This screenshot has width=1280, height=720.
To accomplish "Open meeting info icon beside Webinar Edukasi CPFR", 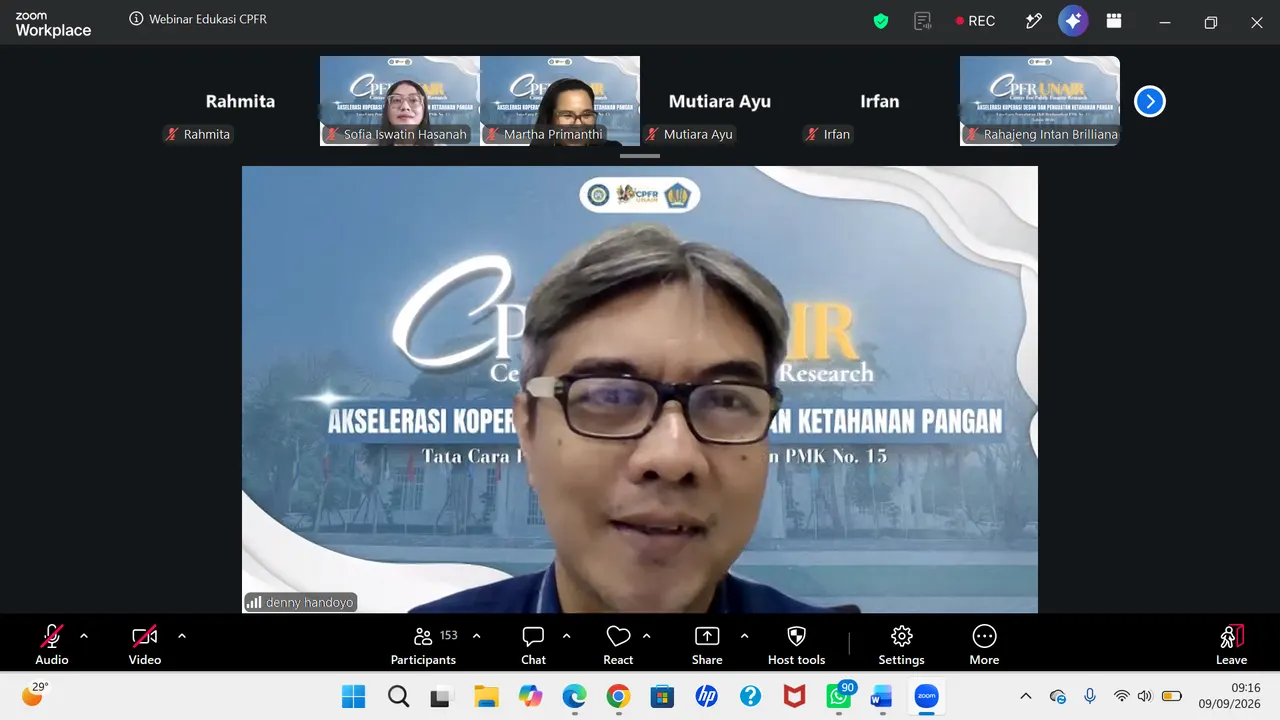I will pos(136,19).
